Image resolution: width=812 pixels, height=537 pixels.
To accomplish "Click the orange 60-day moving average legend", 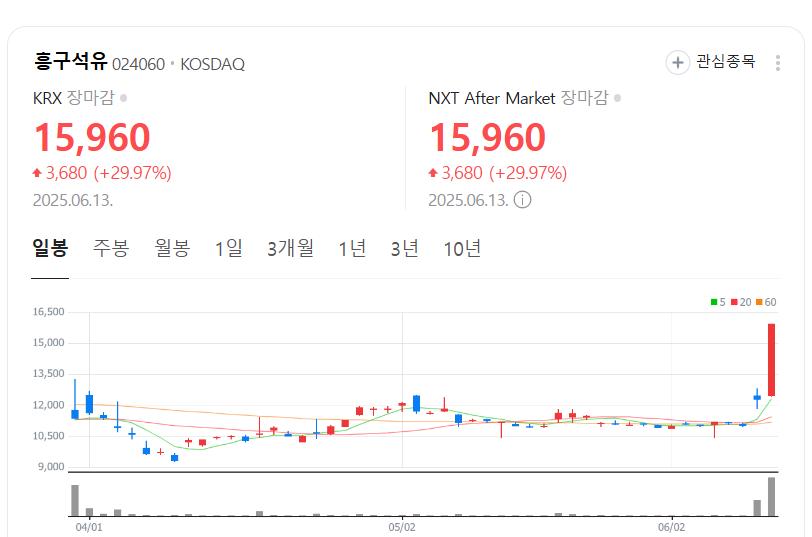I will (x=766, y=302).
